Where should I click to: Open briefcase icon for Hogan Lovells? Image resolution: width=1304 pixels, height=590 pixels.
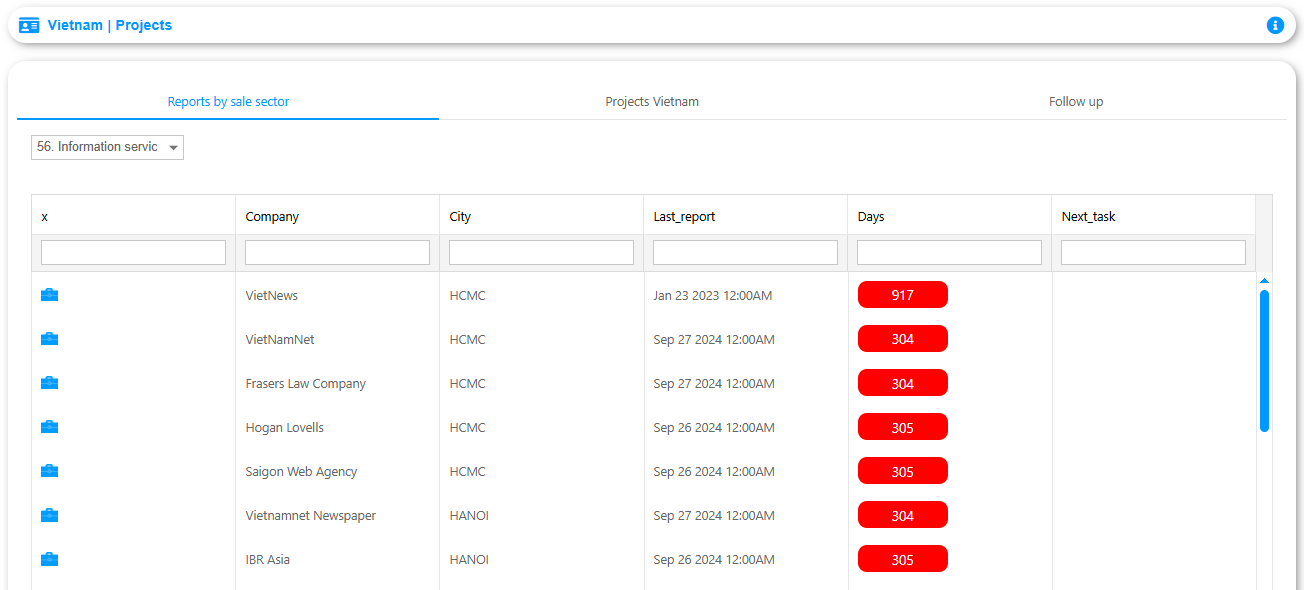49,427
